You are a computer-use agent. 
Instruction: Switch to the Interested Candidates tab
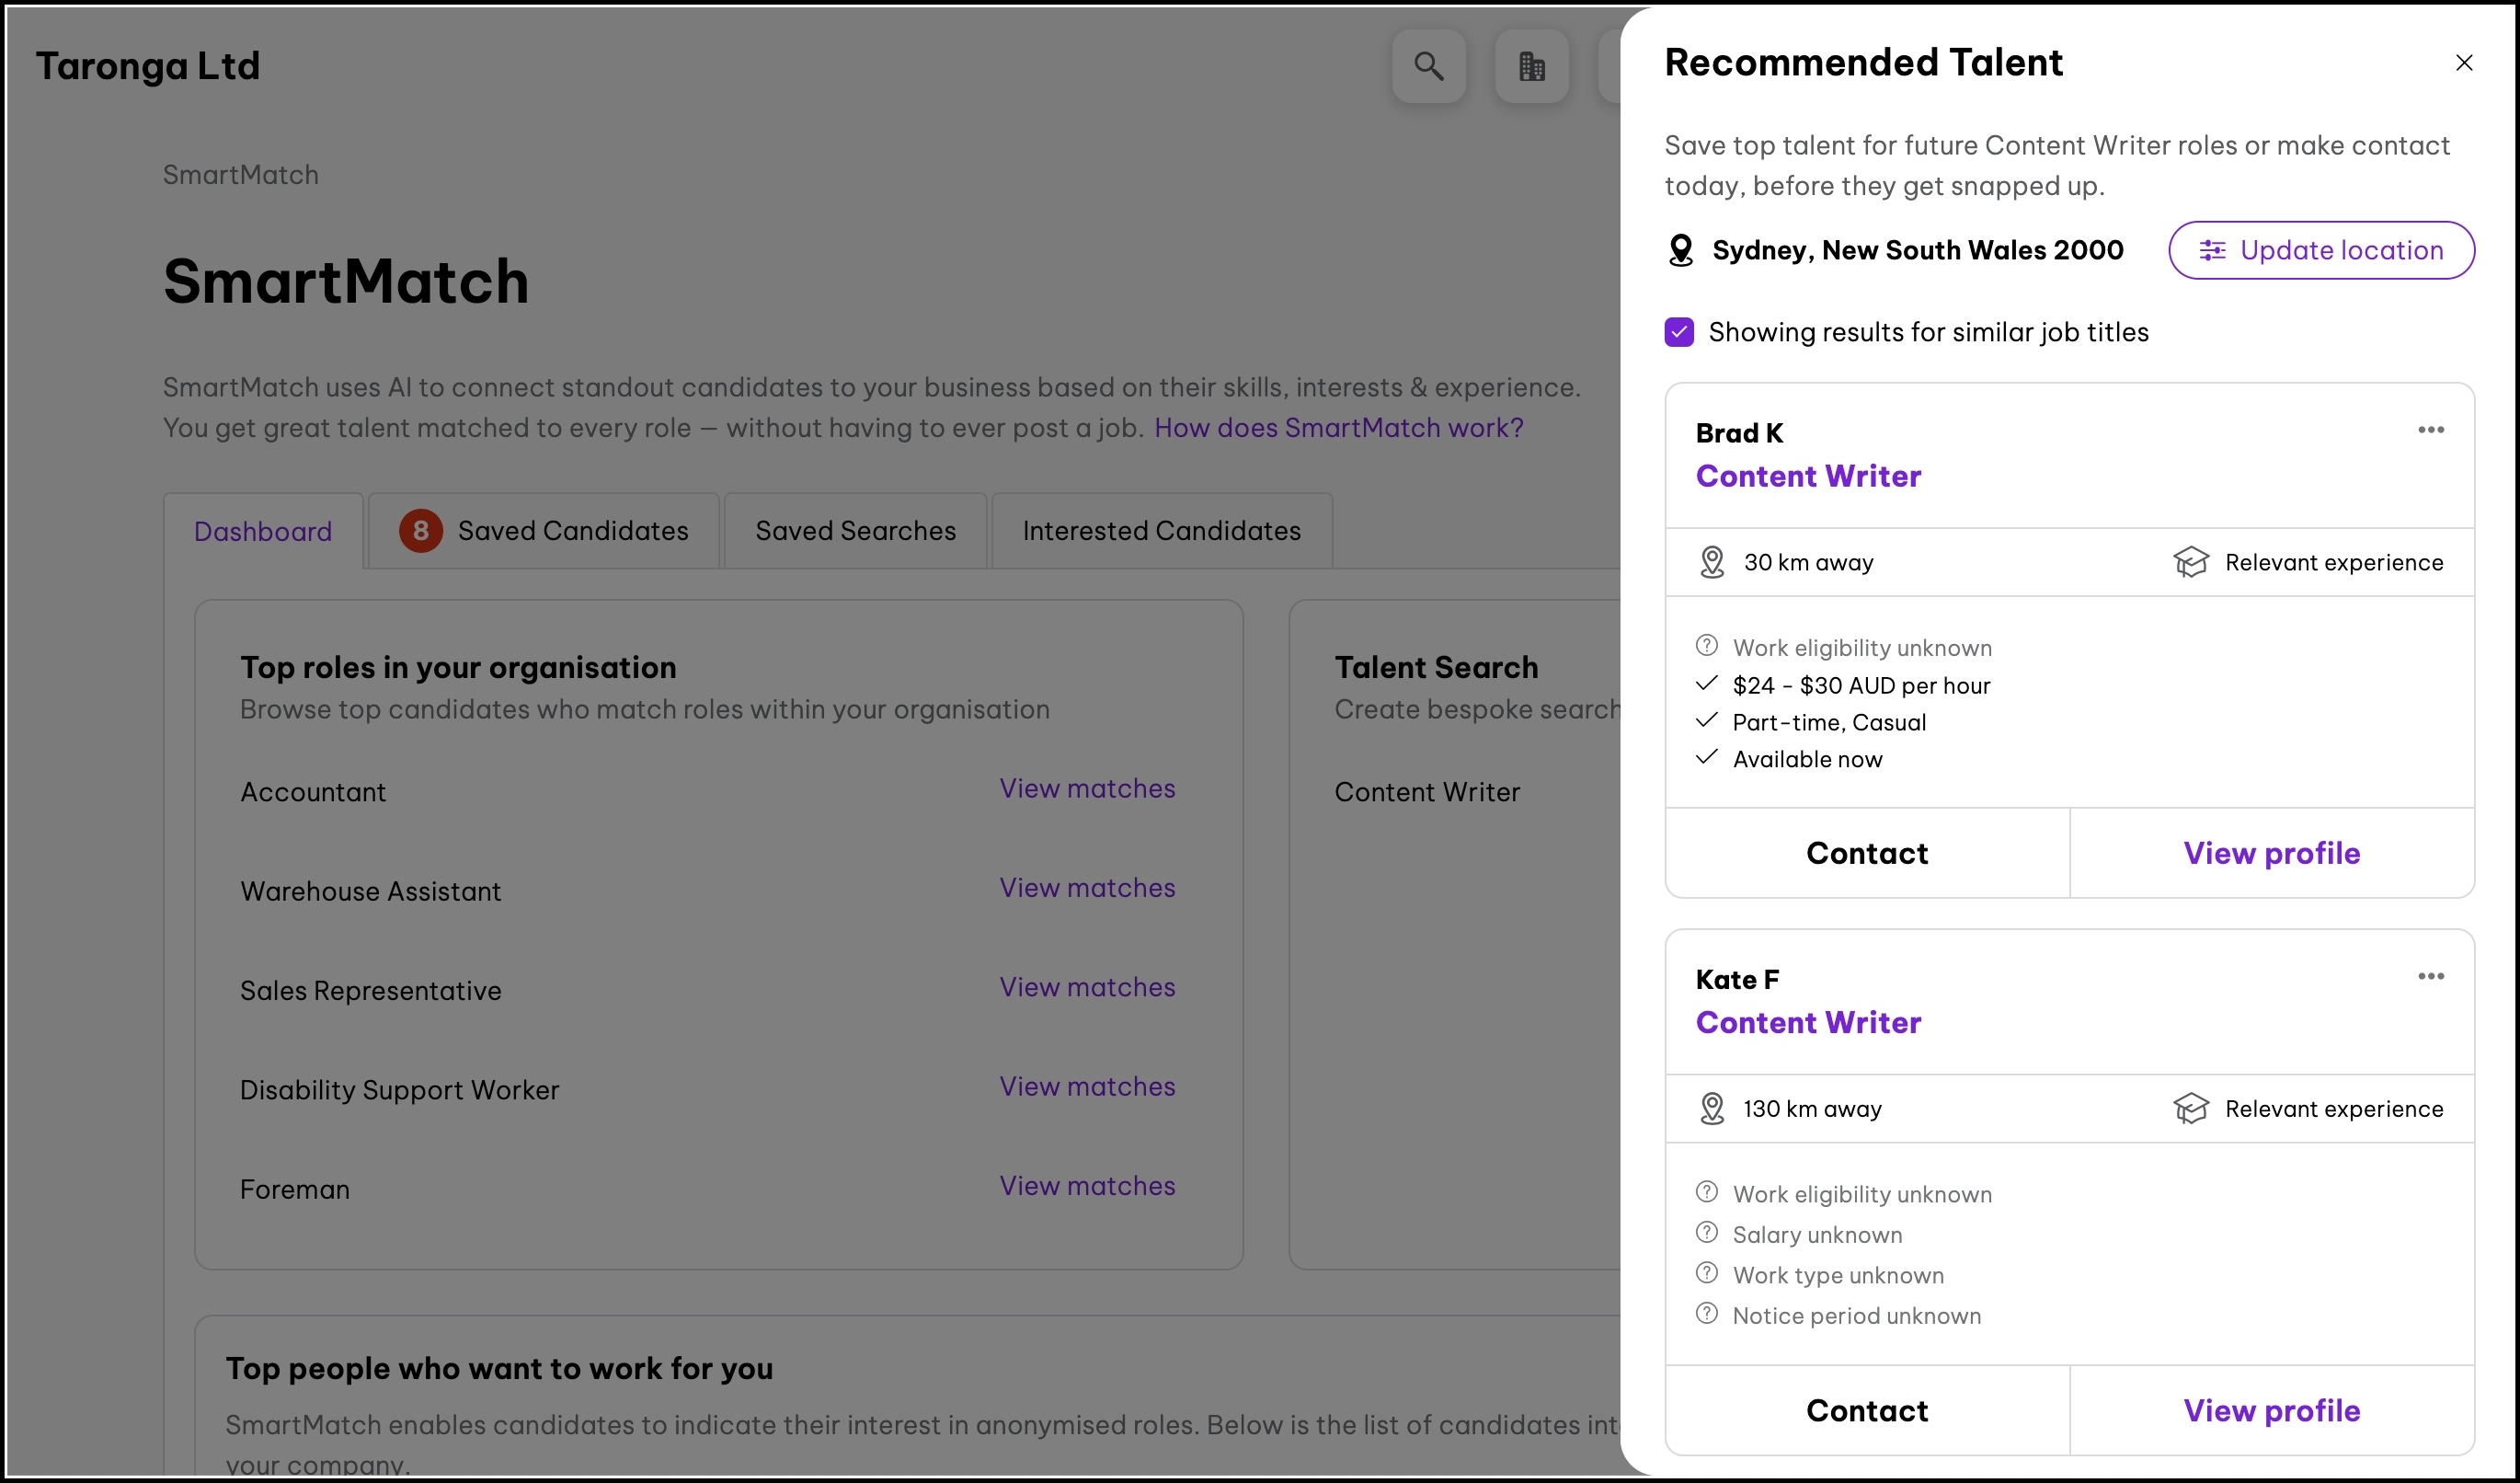click(1161, 531)
